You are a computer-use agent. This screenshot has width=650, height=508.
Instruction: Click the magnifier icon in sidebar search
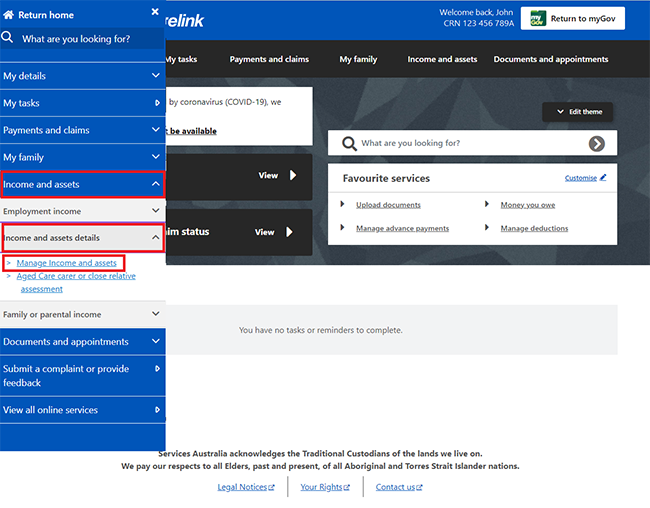8,38
